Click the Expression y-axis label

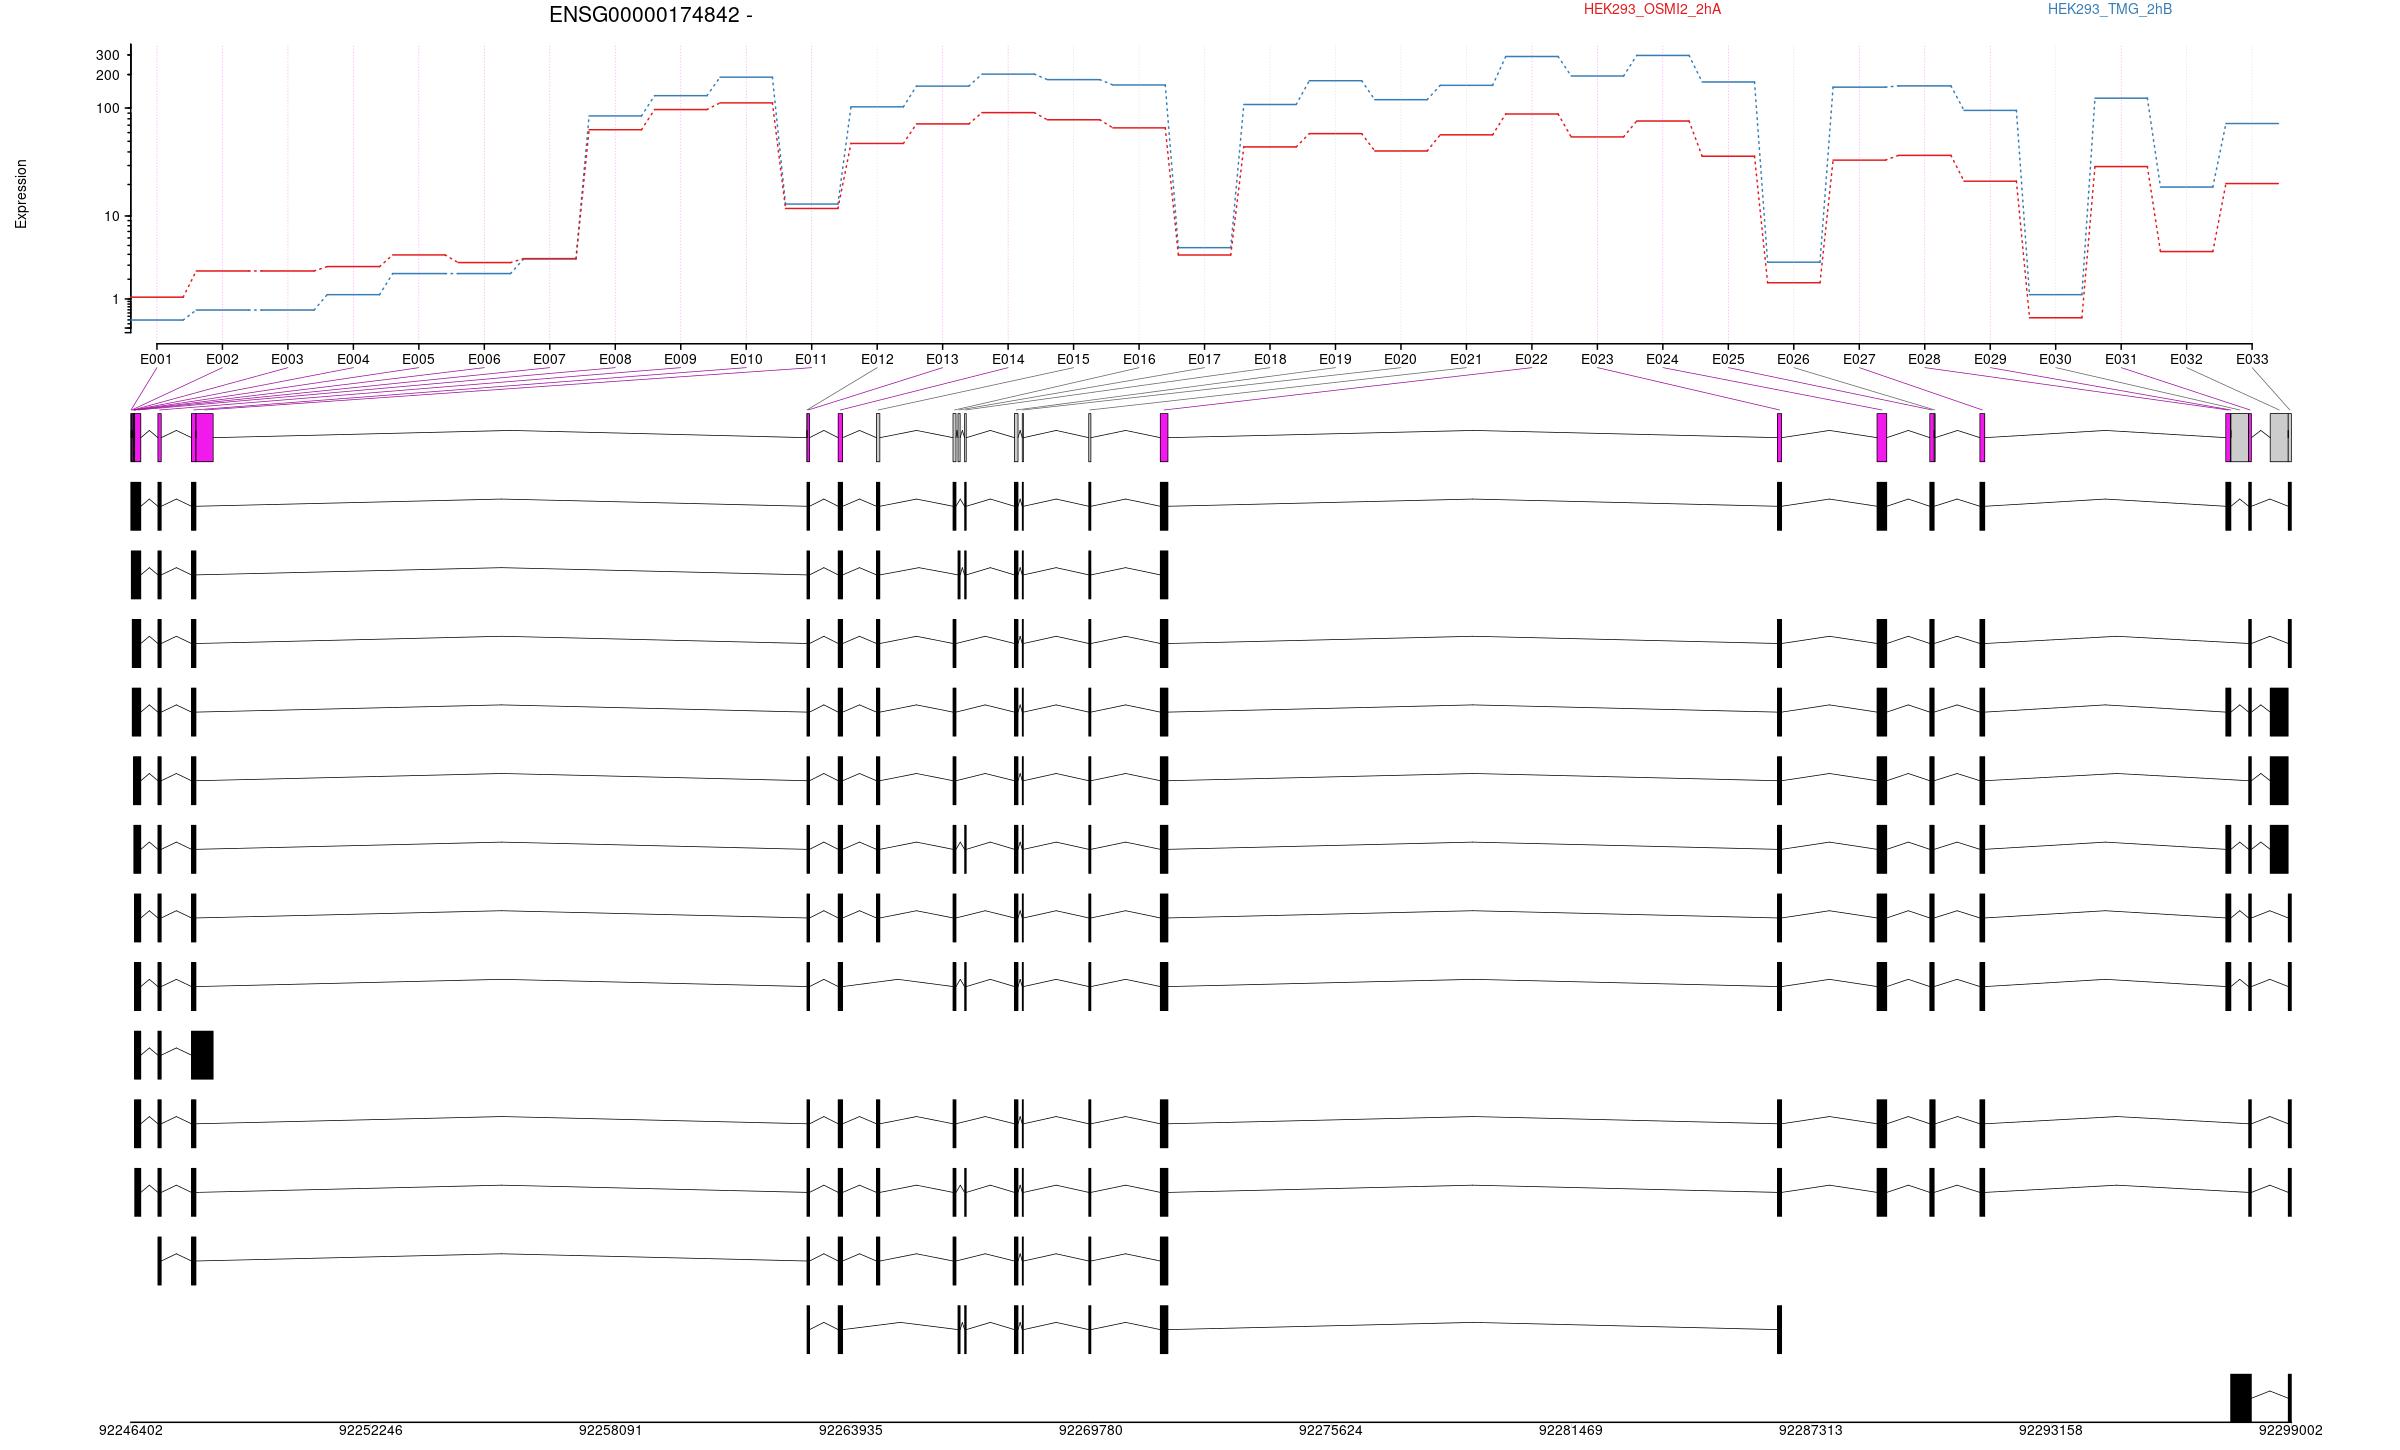click(21, 194)
